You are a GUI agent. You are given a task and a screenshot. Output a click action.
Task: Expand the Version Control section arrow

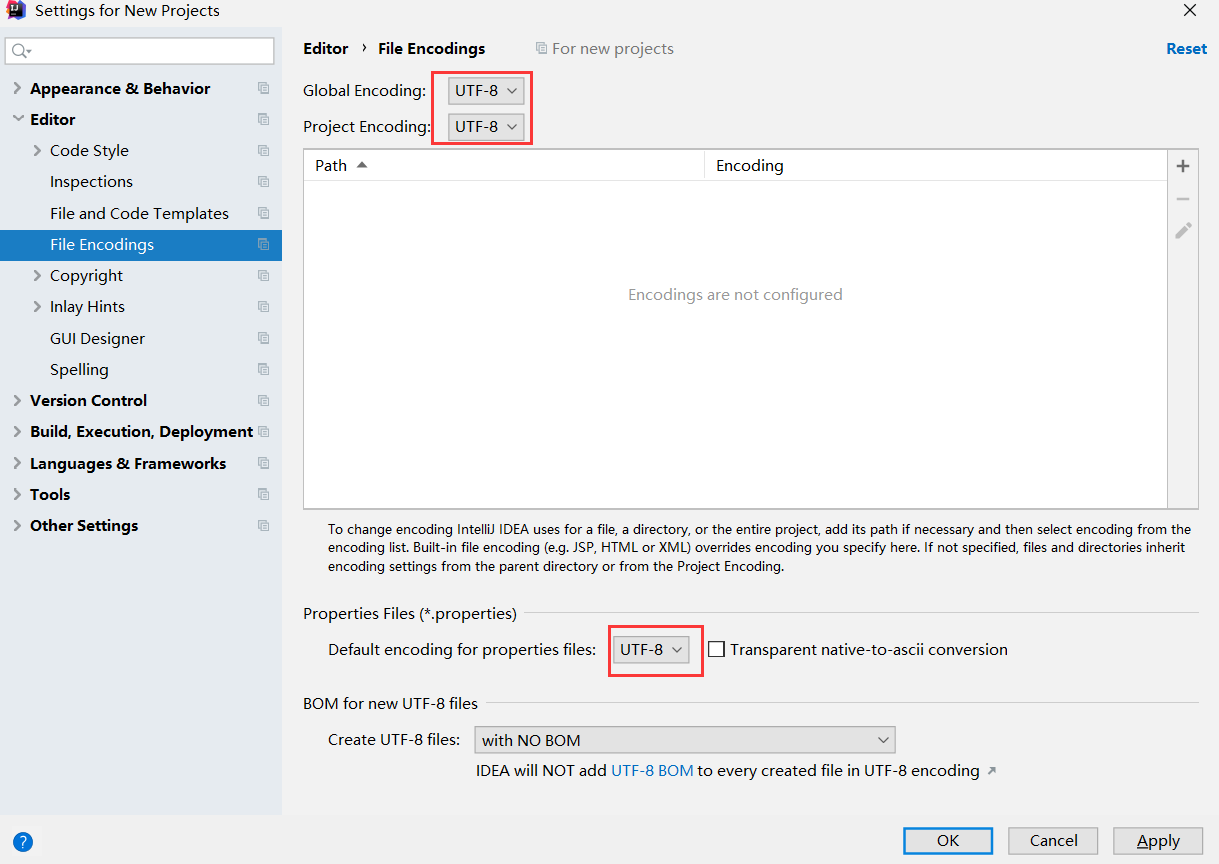(17, 400)
